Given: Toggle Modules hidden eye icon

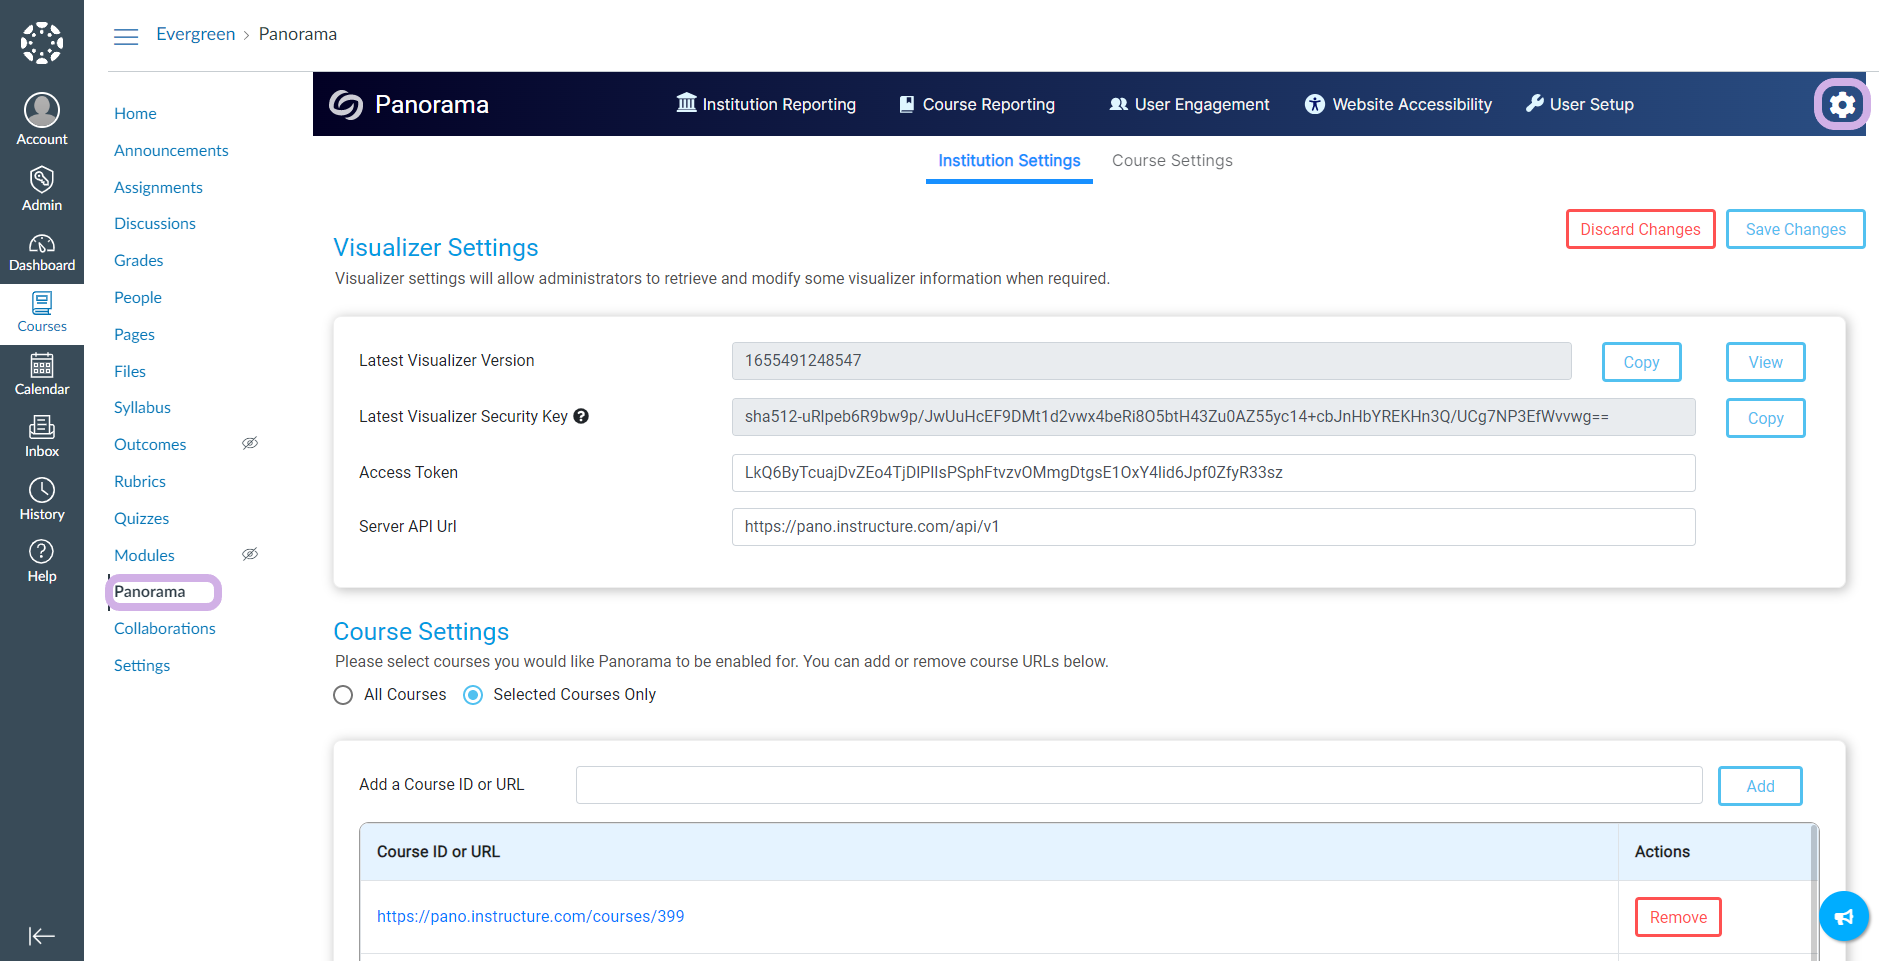Looking at the screenshot, I should coord(250,554).
